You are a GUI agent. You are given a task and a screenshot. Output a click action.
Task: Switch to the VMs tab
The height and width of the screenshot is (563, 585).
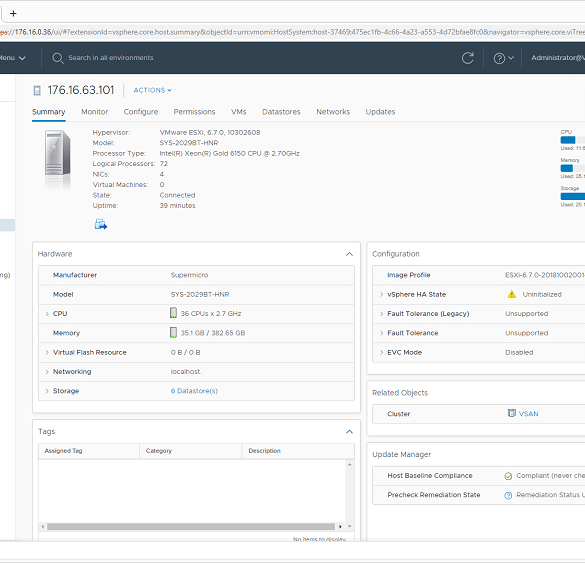pos(239,112)
